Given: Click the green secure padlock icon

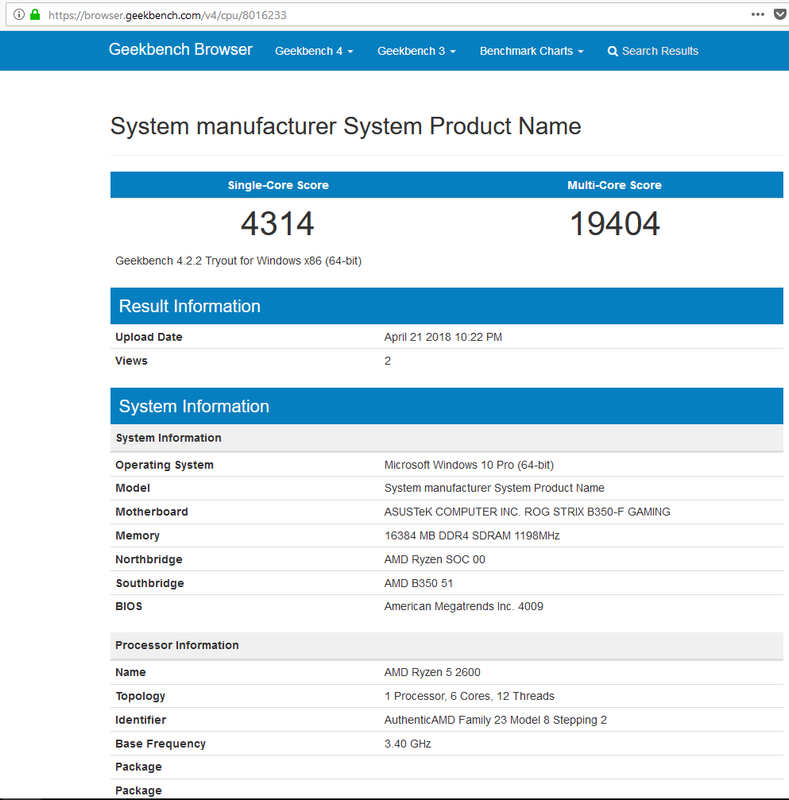Looking at the screenshot, I should pos(35,14).
